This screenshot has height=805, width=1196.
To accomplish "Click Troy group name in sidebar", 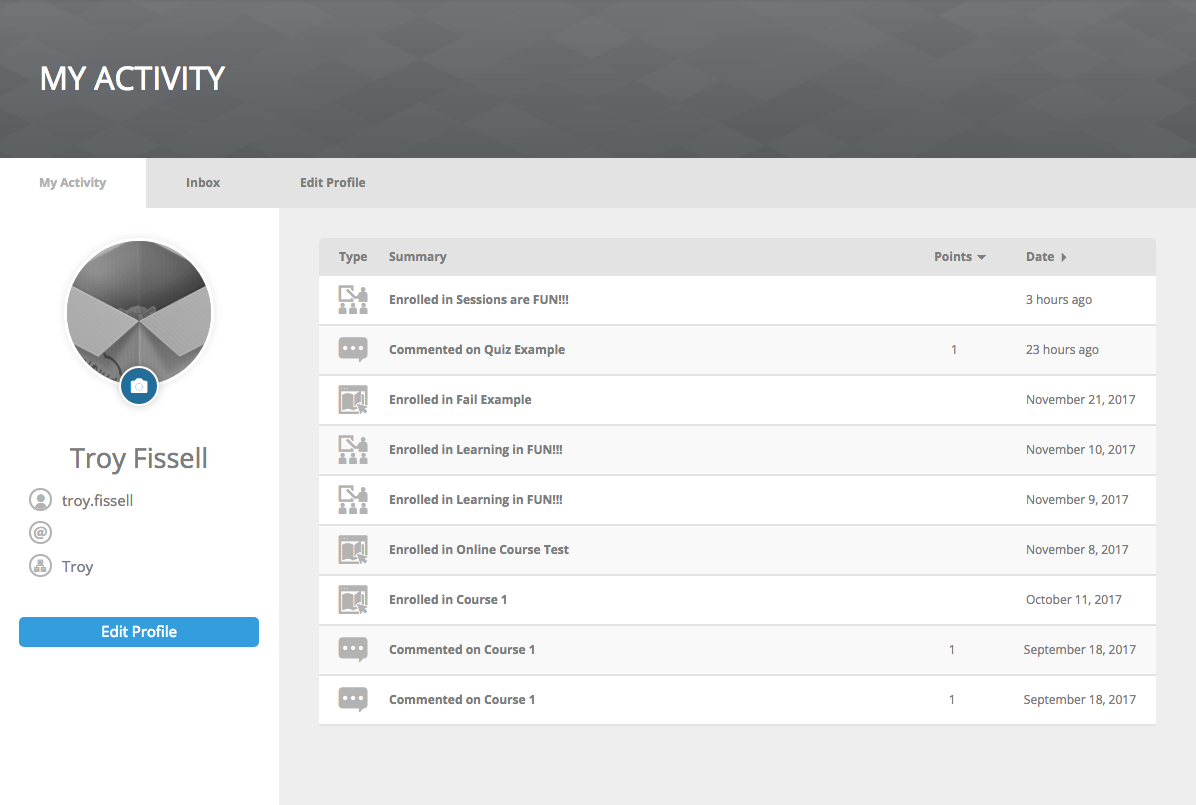I will [x=77, y=567].
